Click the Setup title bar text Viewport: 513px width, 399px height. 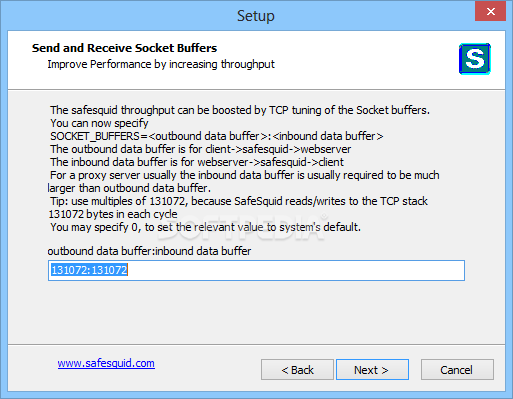256,16
